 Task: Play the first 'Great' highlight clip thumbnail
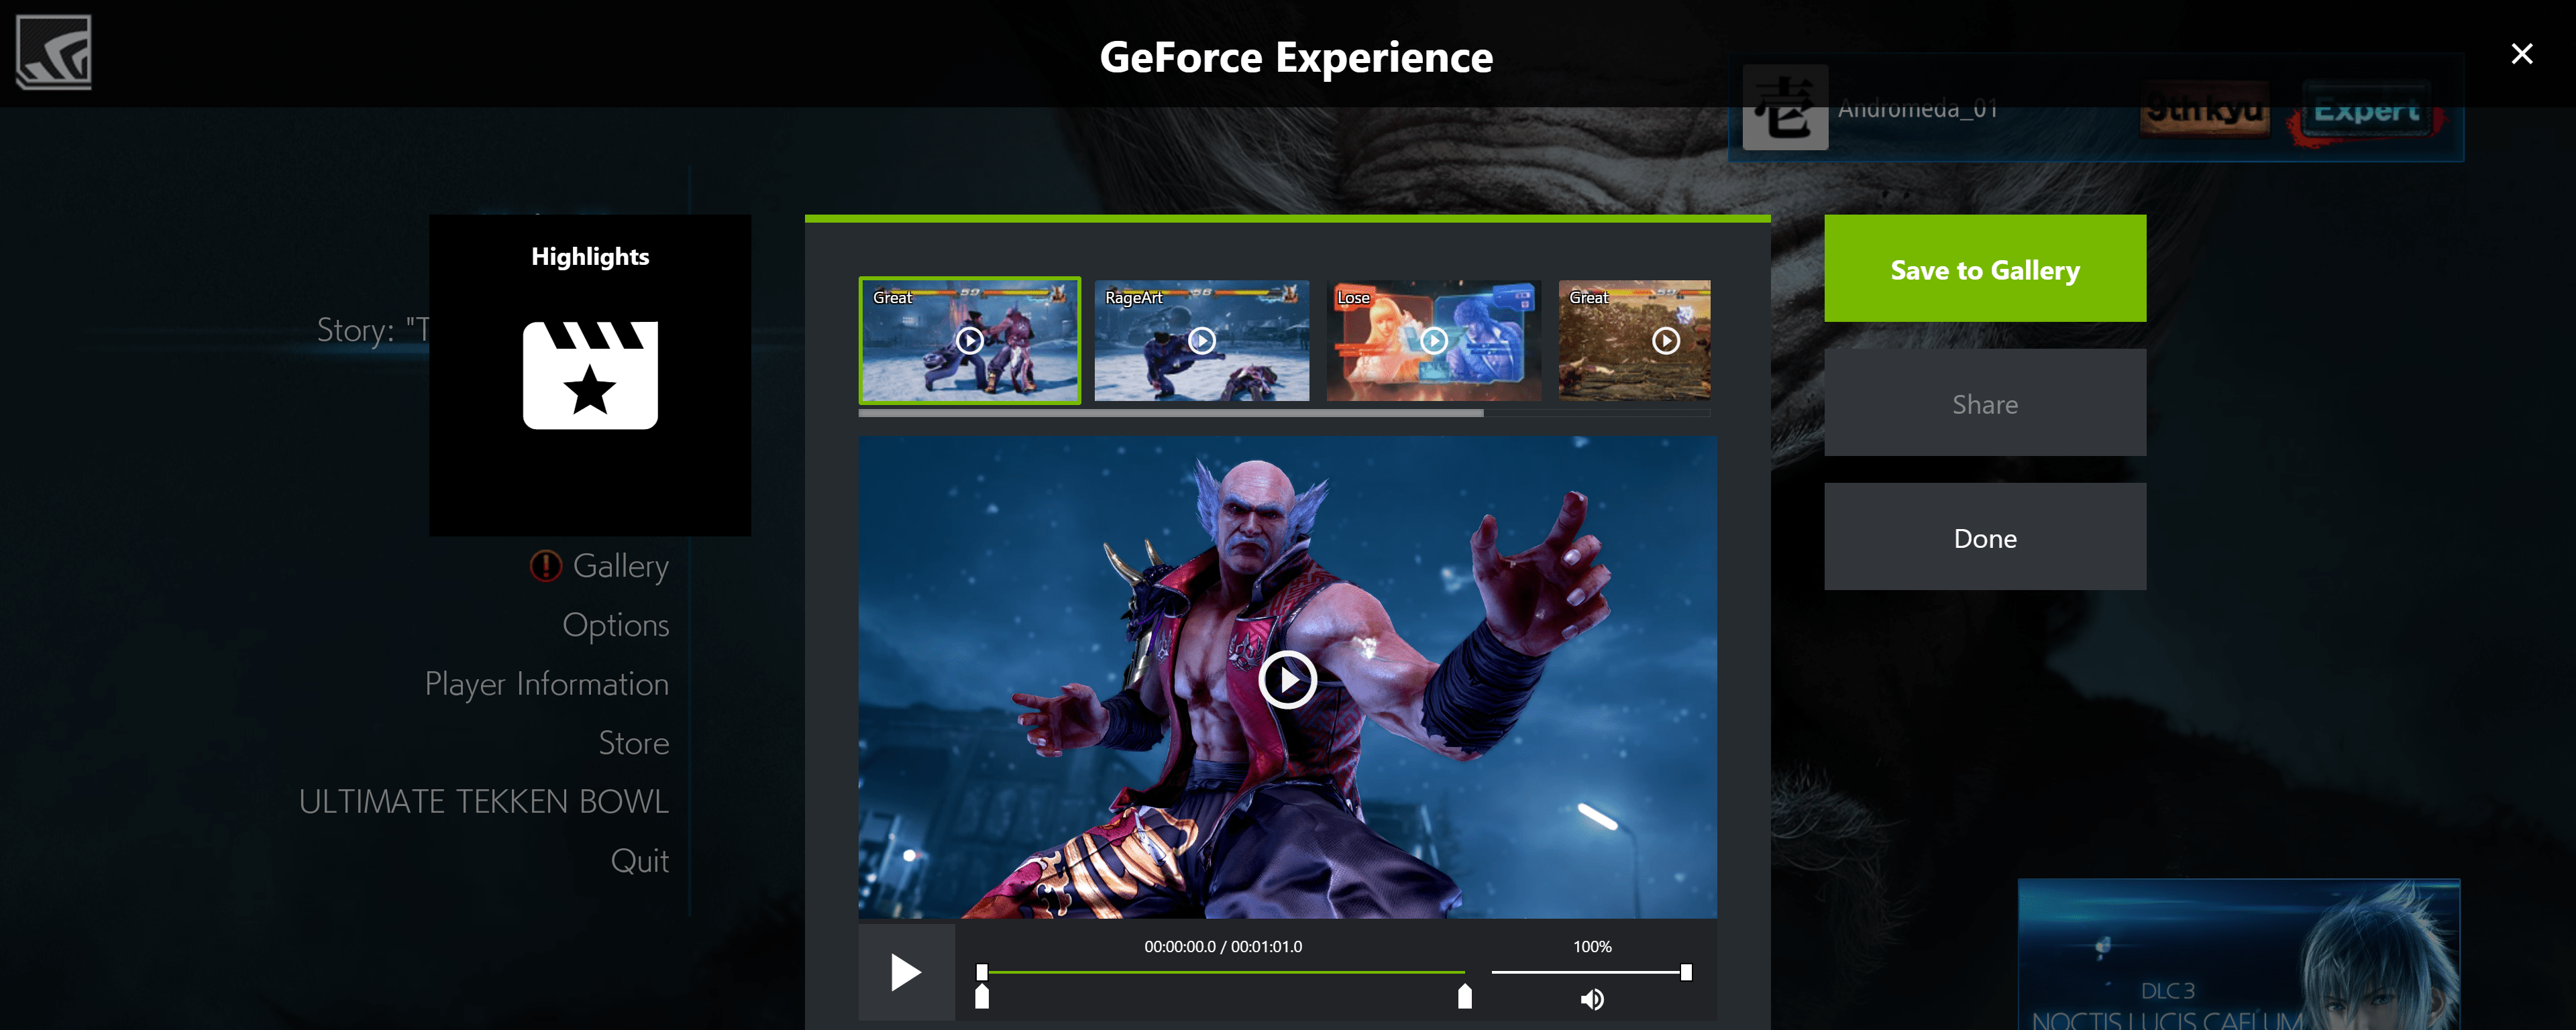pyautogui.click(x=969, y=340)
